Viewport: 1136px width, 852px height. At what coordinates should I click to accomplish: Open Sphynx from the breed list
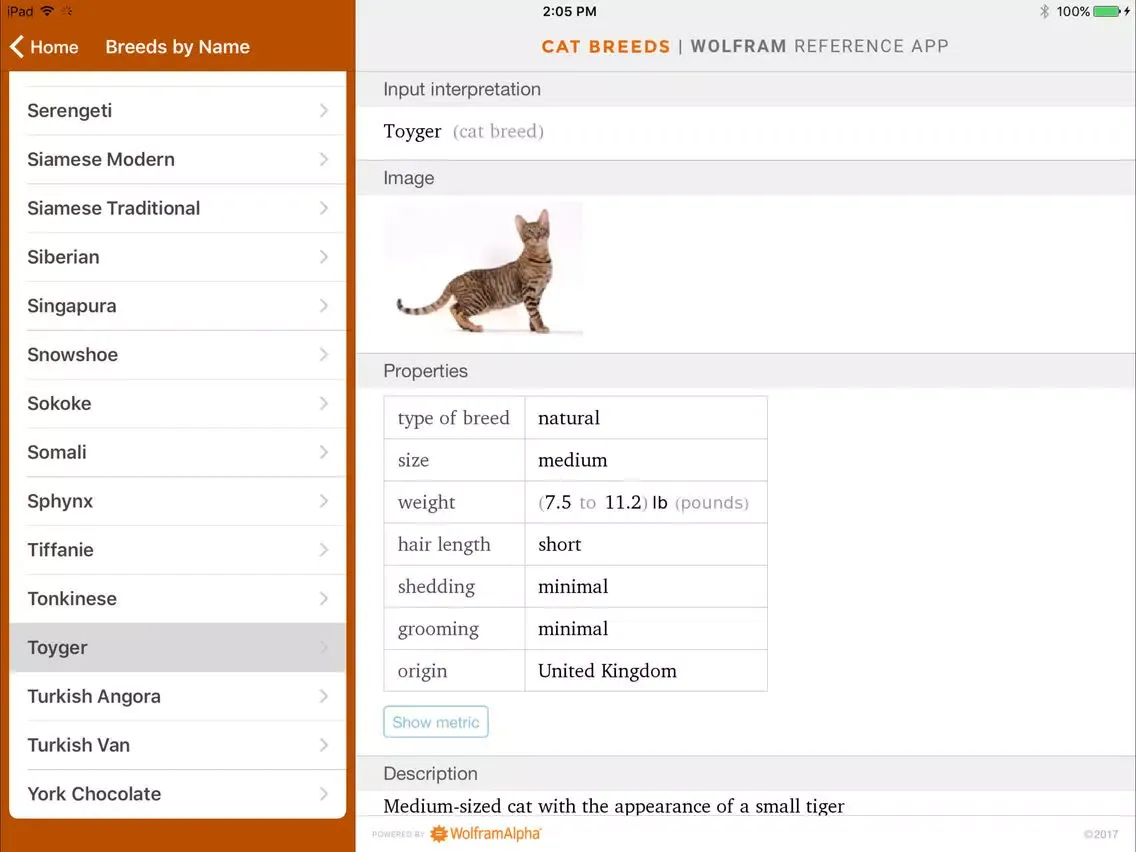pos(178,501)
